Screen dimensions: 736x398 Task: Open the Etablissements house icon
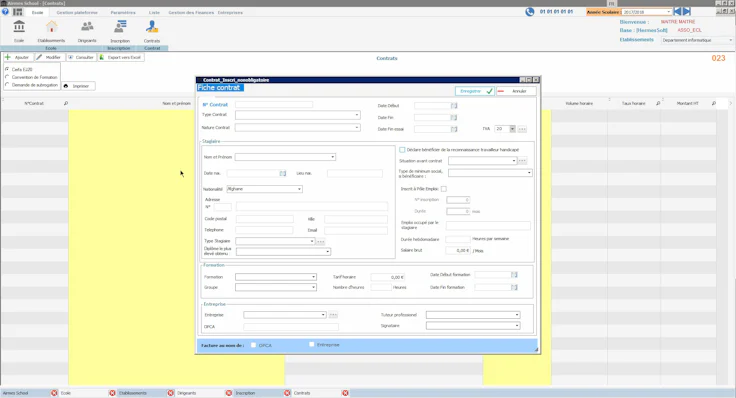52,27
